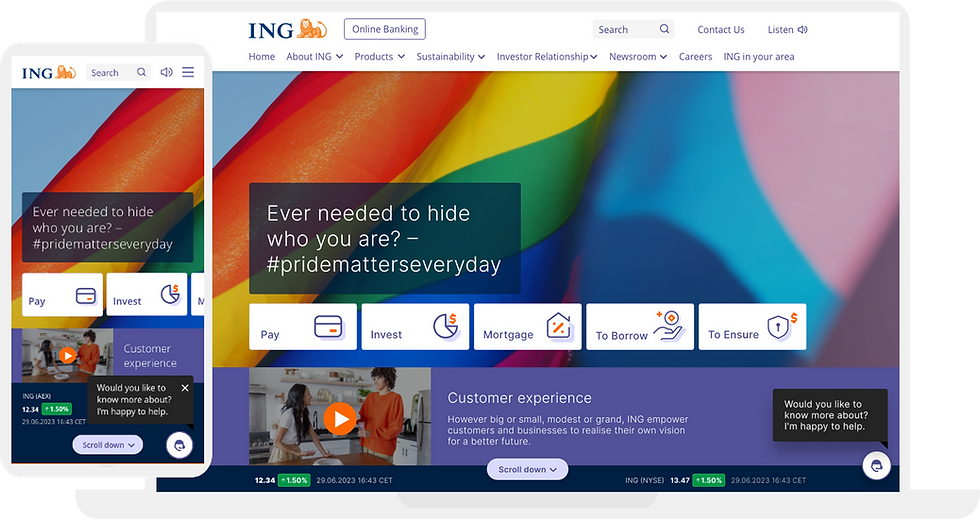Click the Listen link text
Viewport: 980px width, 520px height.
[x=780, y=29]
